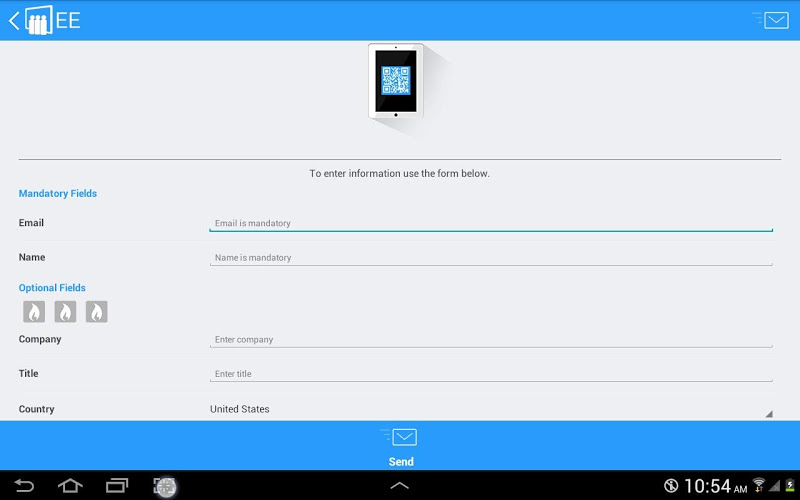800x500 pixels.
Task: Focus the Enter title field
Action: point(491,373)
